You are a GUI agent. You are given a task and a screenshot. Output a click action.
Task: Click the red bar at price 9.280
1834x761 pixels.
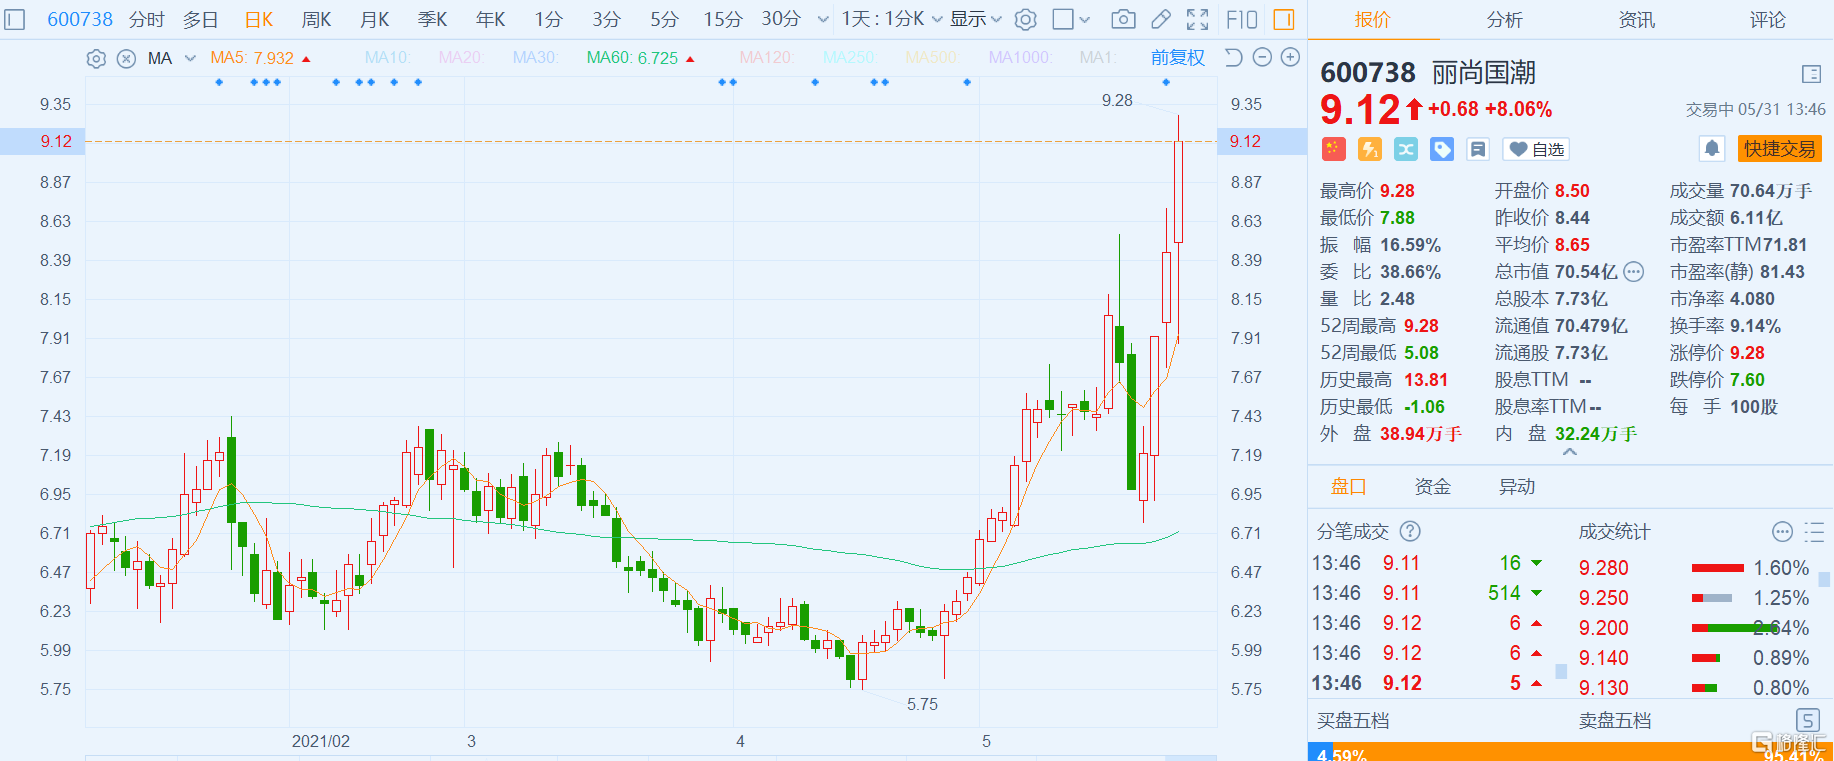click(1717, 568)
